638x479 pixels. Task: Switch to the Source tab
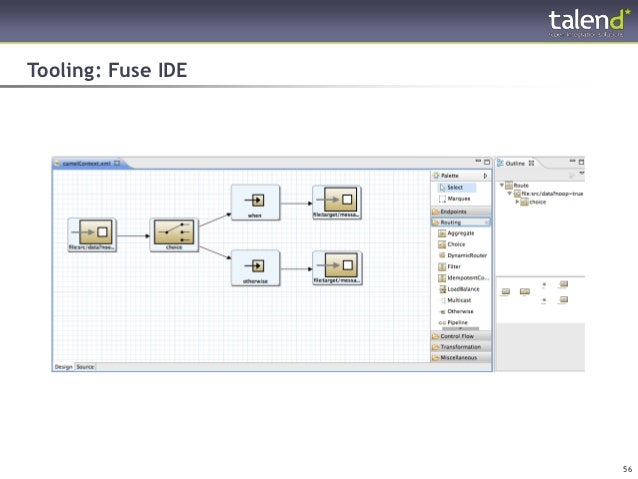click(x=85, y=367)
